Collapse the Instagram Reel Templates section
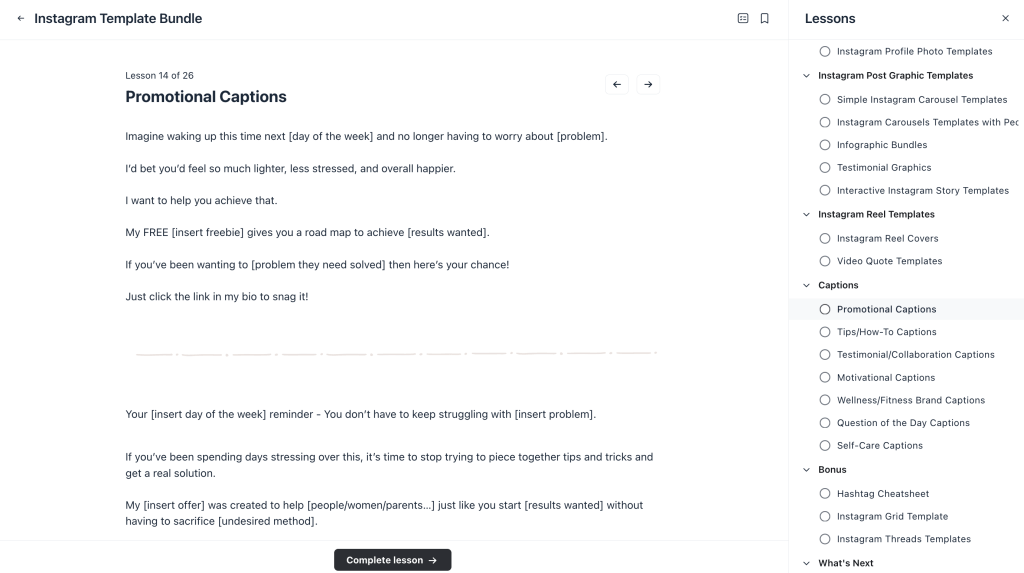The width and height of the screenshot is (1024, 573). tap(806, 214)
